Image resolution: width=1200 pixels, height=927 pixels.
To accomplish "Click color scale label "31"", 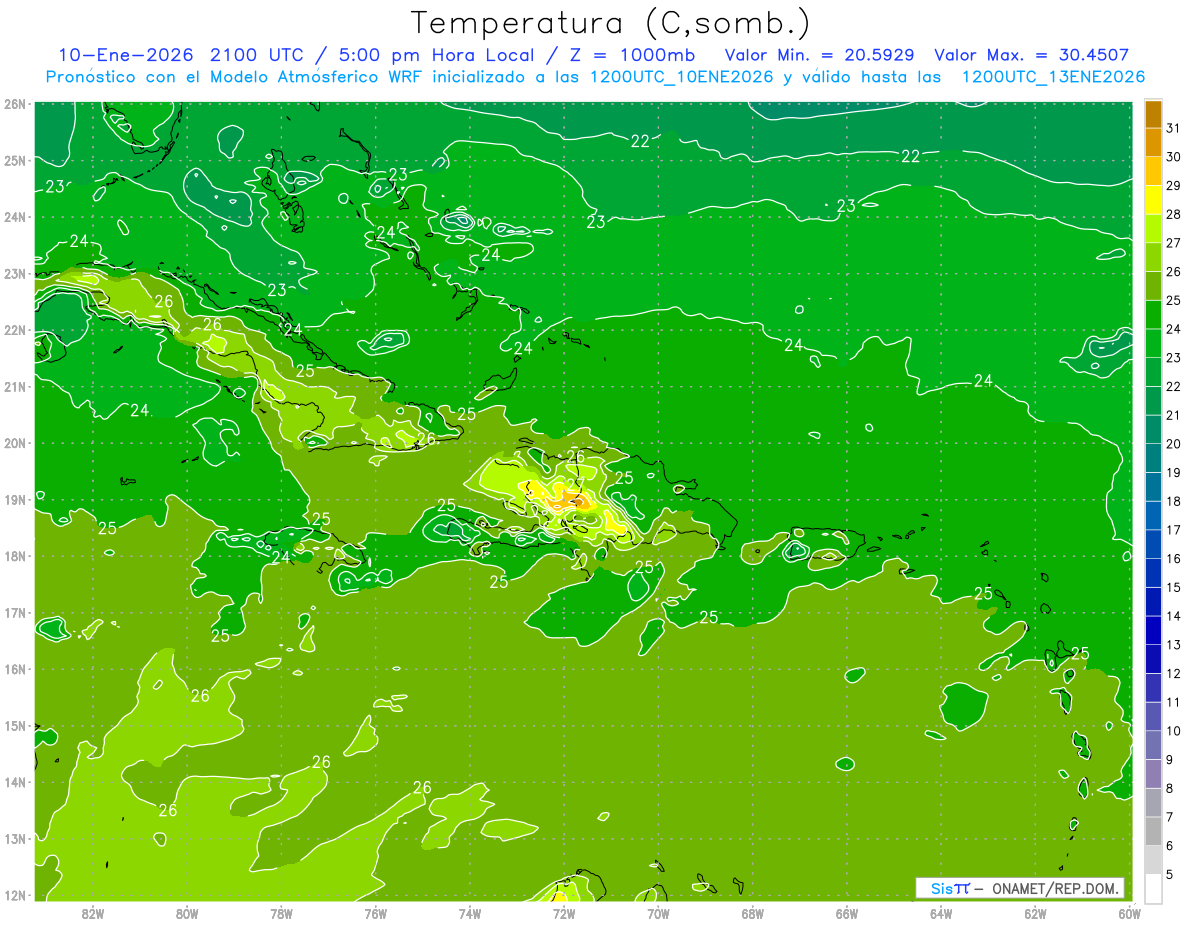I will click(x=1173, y=129).
